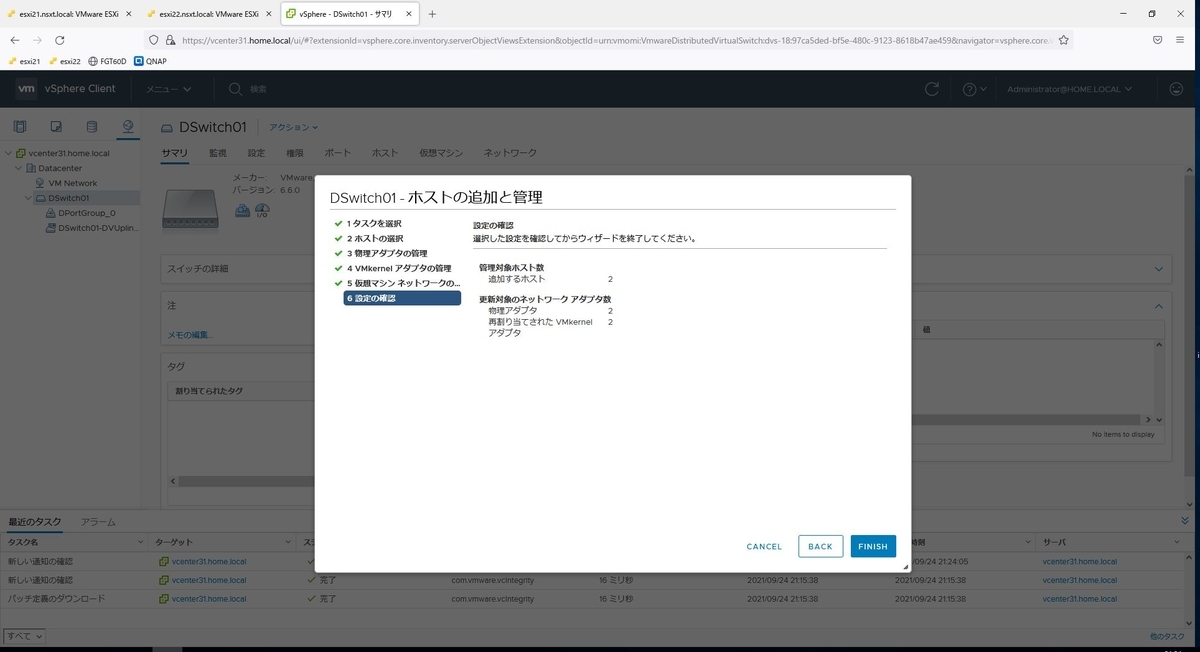Screen dimensions: 1200x652
Task: Bookmark this page with the star icon
Action: tap(1064, 40)
